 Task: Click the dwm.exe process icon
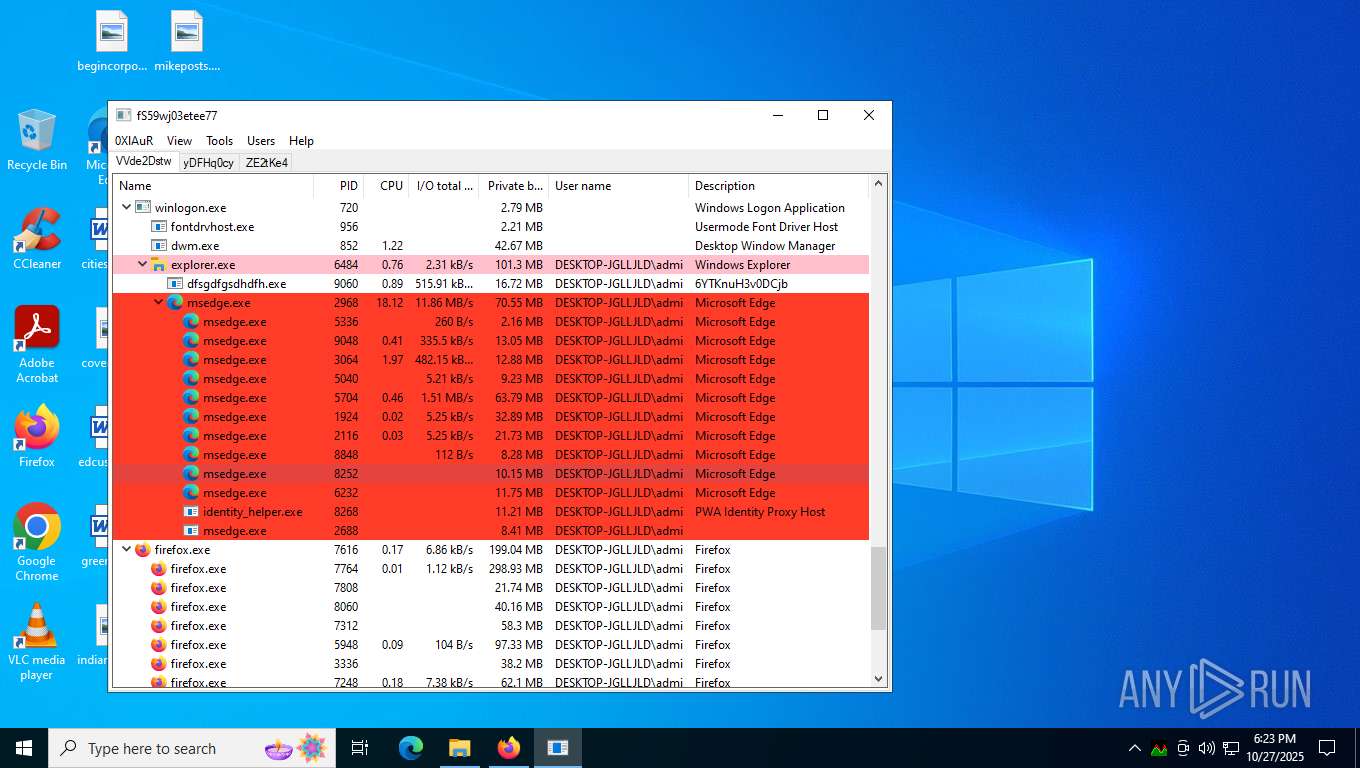tap(159, 246)
